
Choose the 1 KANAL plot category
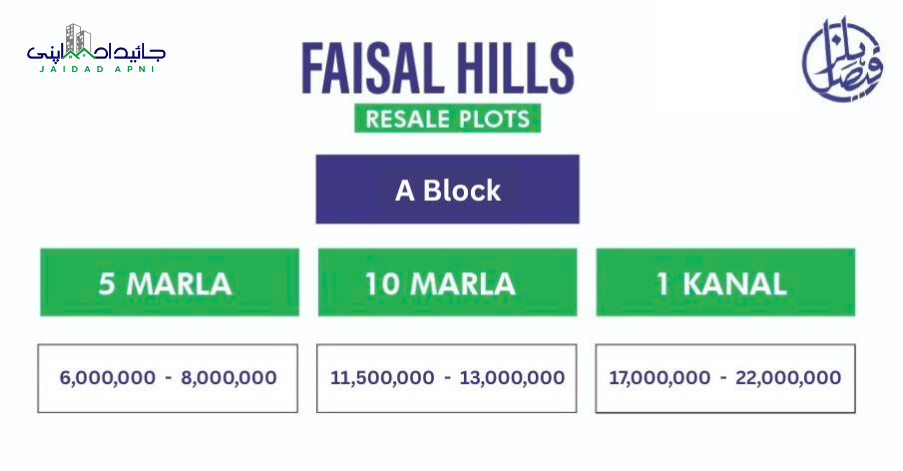click(725, 283)
